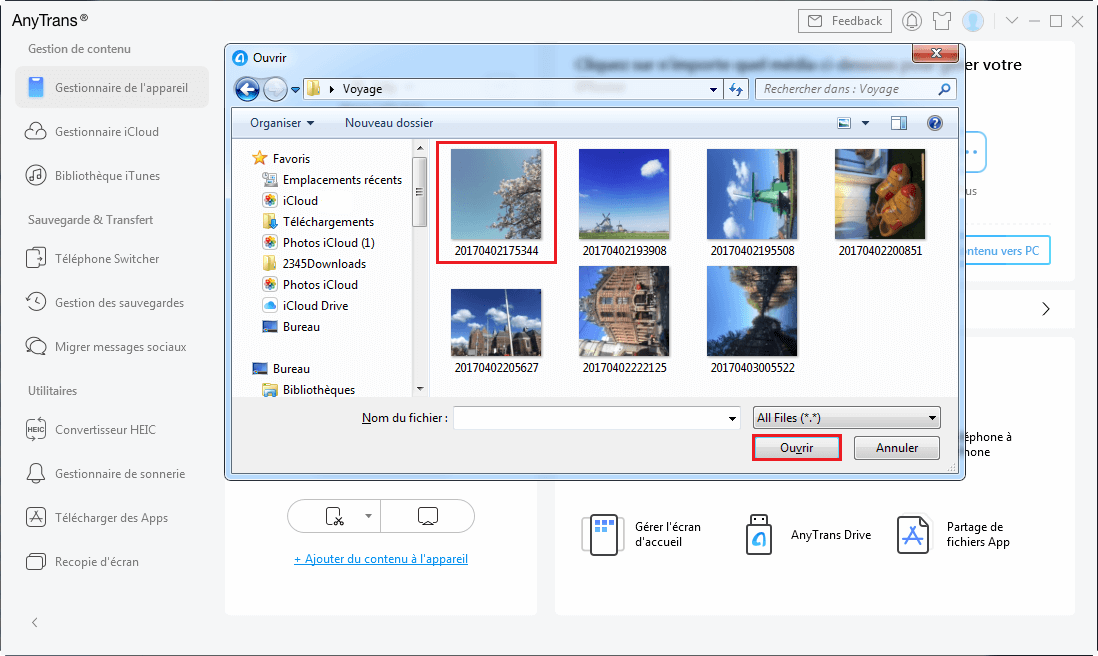The width and height of the screenshot is (1098, 656).
Task: Open notifications bell in AnyTrans title bar
Action: 912,21
